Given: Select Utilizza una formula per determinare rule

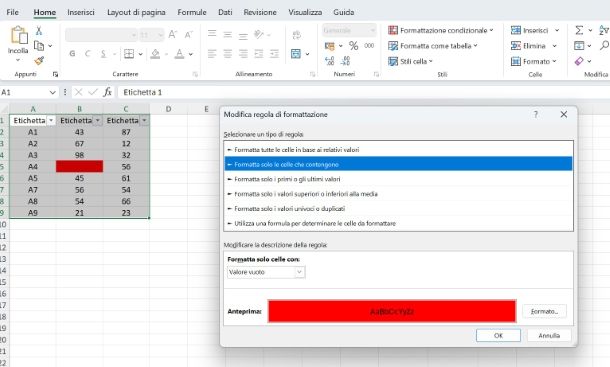Looking at the screenshot, I should coord(398,223).
